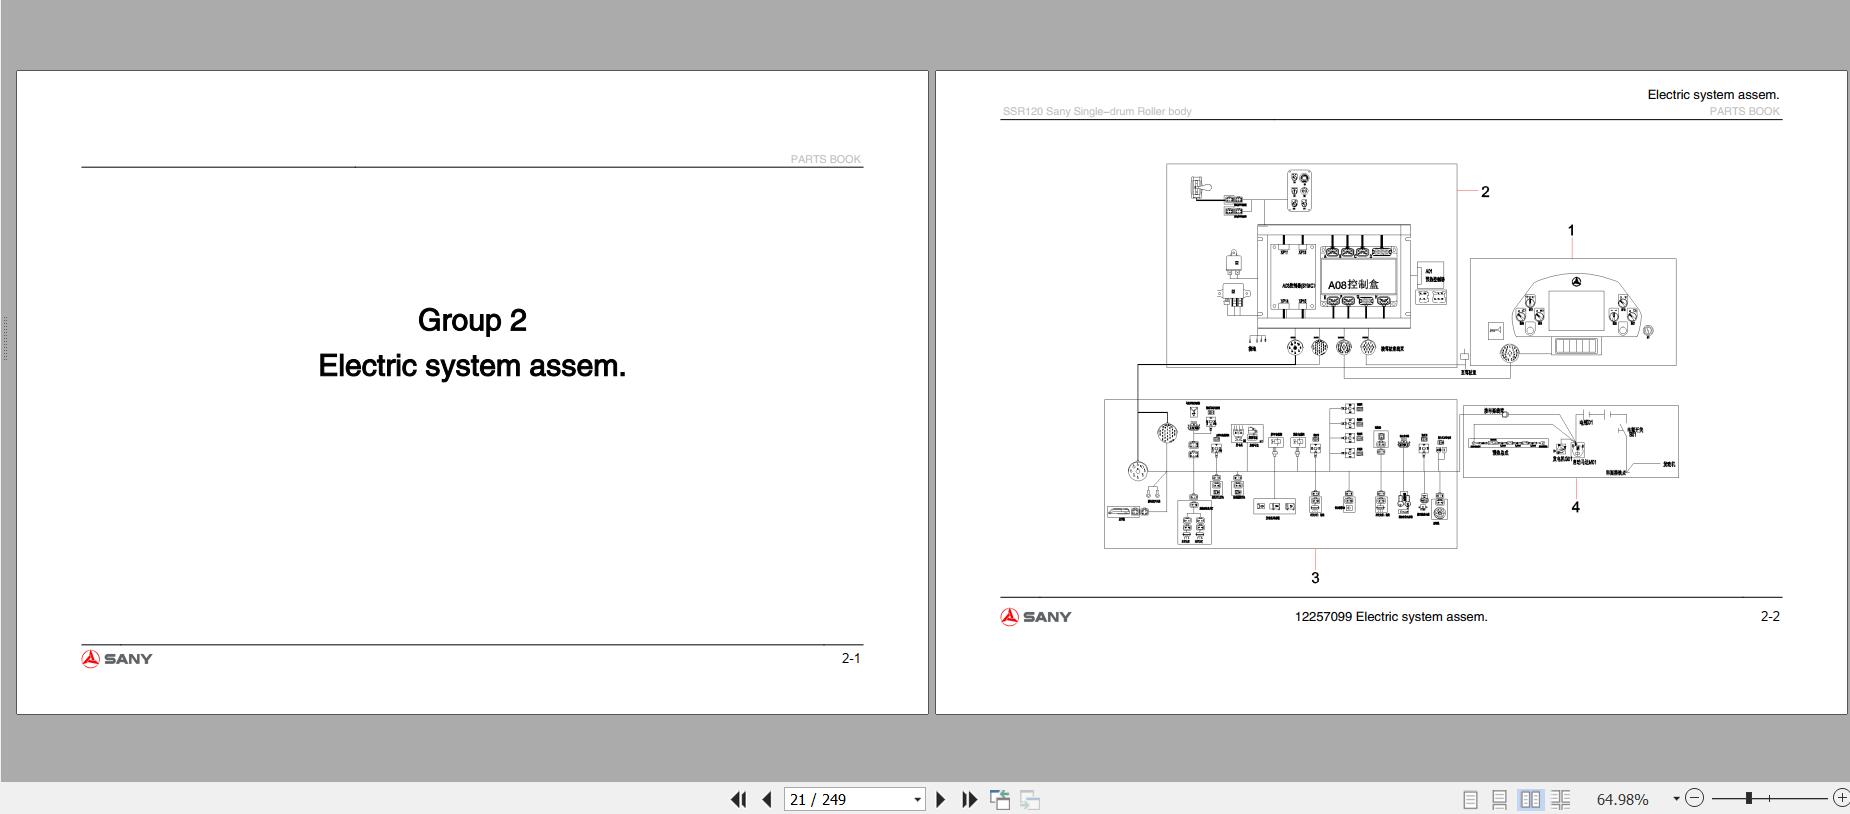Click PARTS BOOK header on left page
Screen dimensions: 1850x814
[826, 159]
